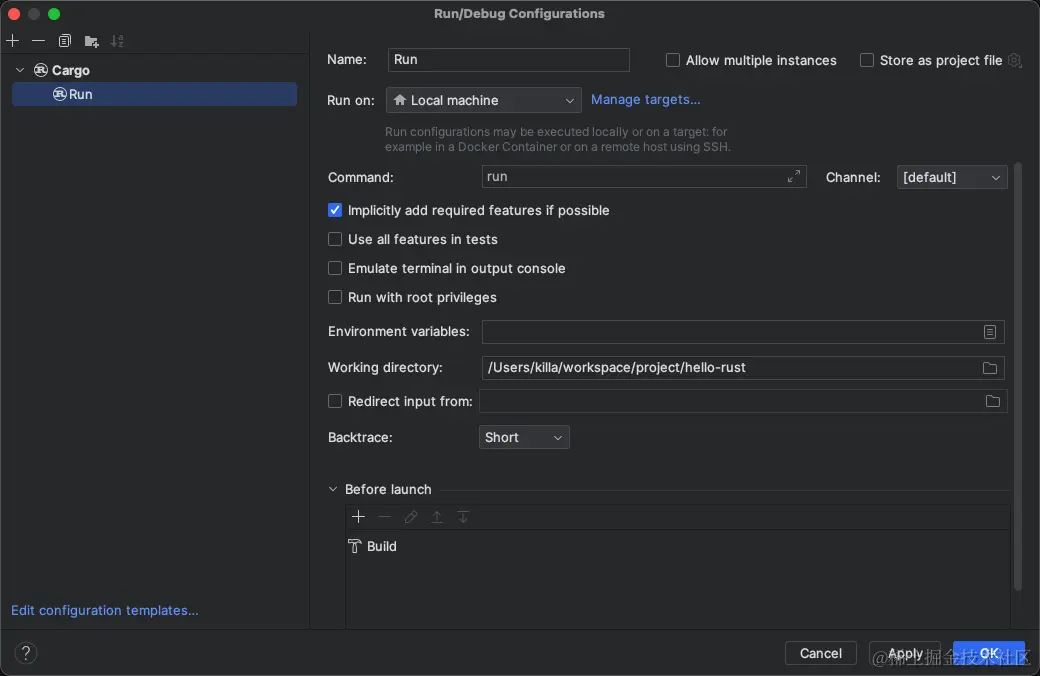Viewport: 1040px width, 676px height.
Task: Click Manage targets link
Action: point(645,100)
